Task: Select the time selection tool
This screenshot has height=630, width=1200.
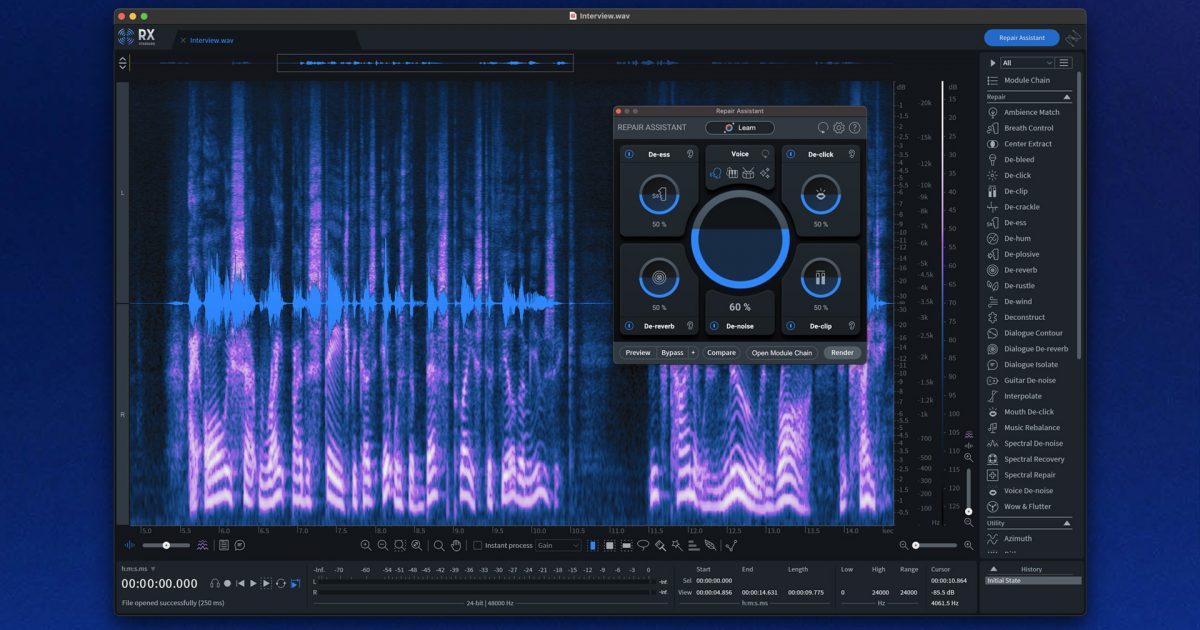Action: click(592, 545)
